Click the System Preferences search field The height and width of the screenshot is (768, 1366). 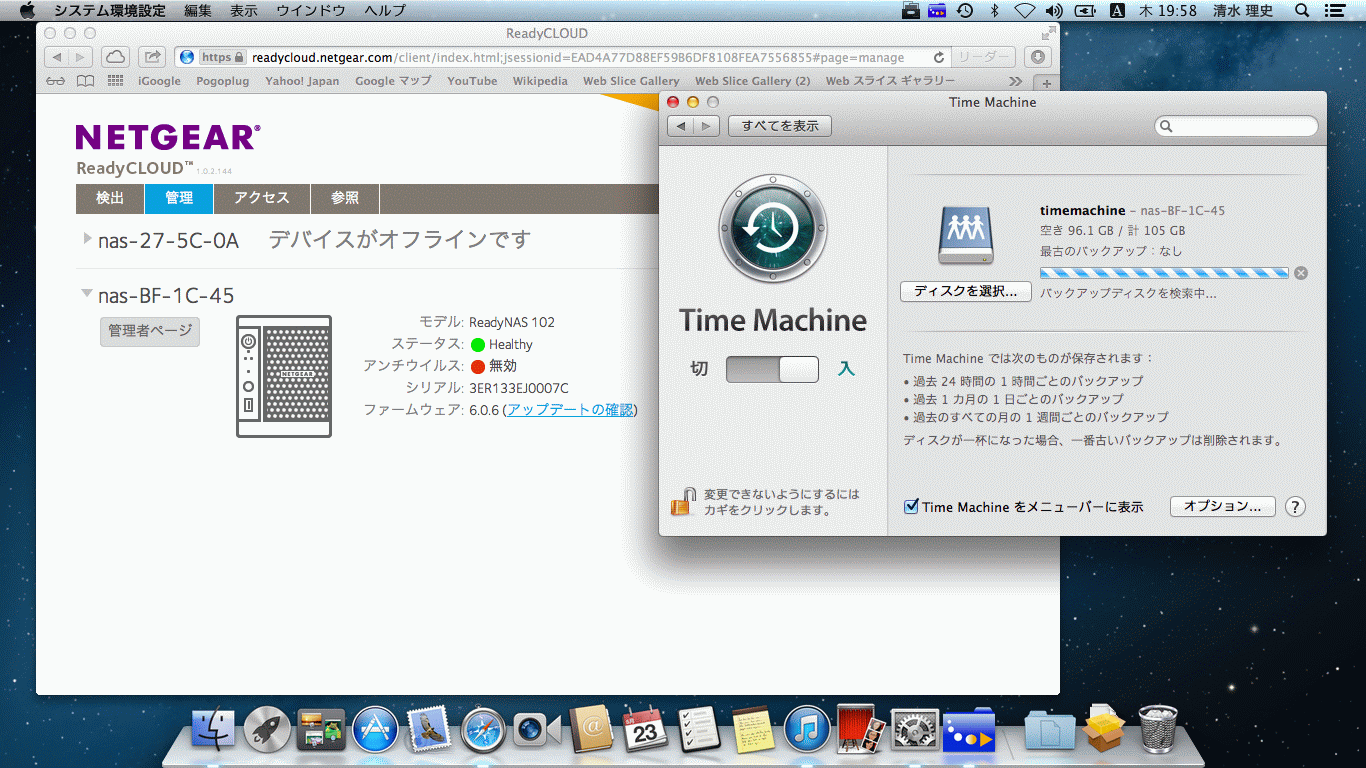[x=1236, y=126]
